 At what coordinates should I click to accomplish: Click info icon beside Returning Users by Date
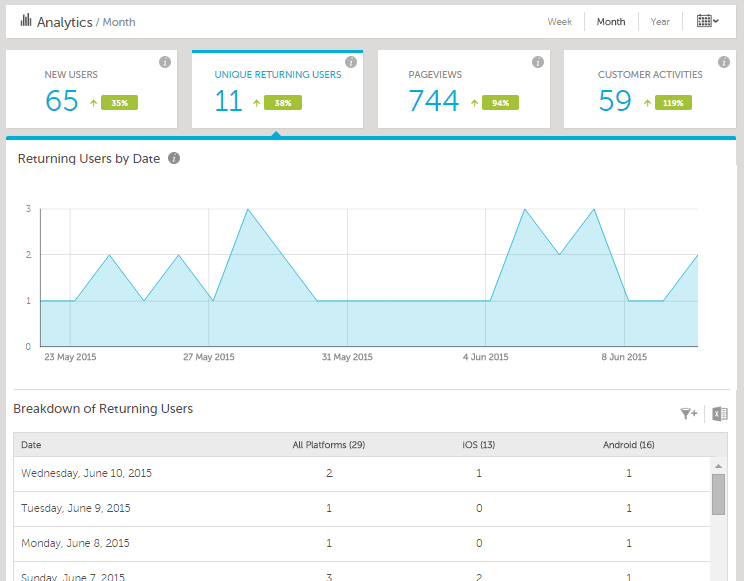(174, 158)
